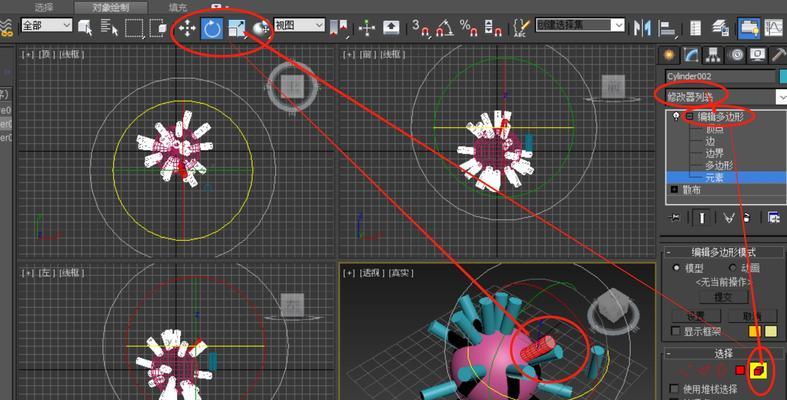Screen dimensions: 787x400
Task: Toggle the Window/Crossing selection icon
Action: pyautogui.click(x=158, y=28)
